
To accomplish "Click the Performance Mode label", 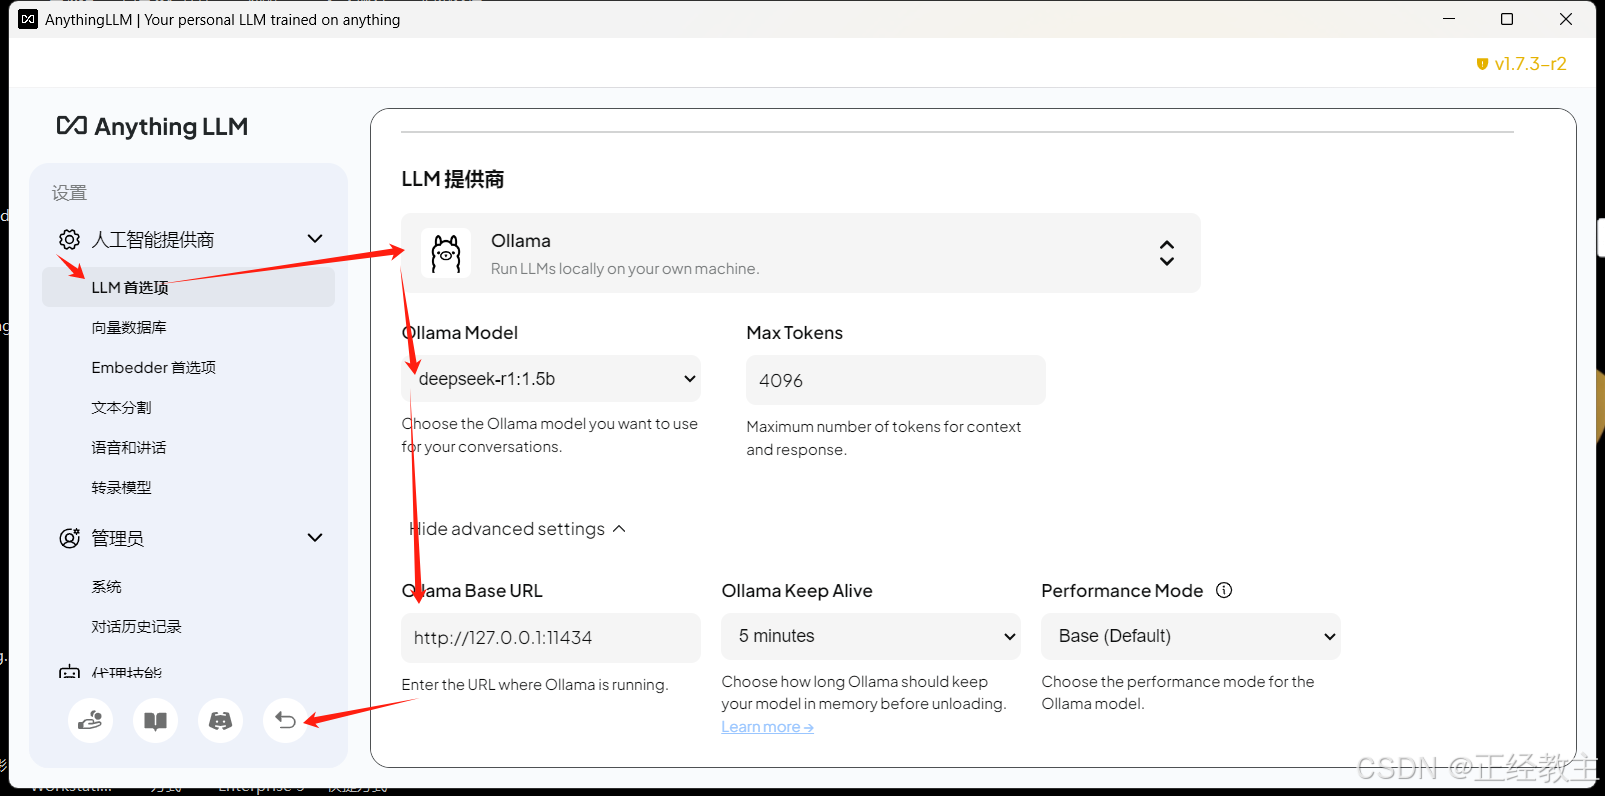I will point(1122,591).
